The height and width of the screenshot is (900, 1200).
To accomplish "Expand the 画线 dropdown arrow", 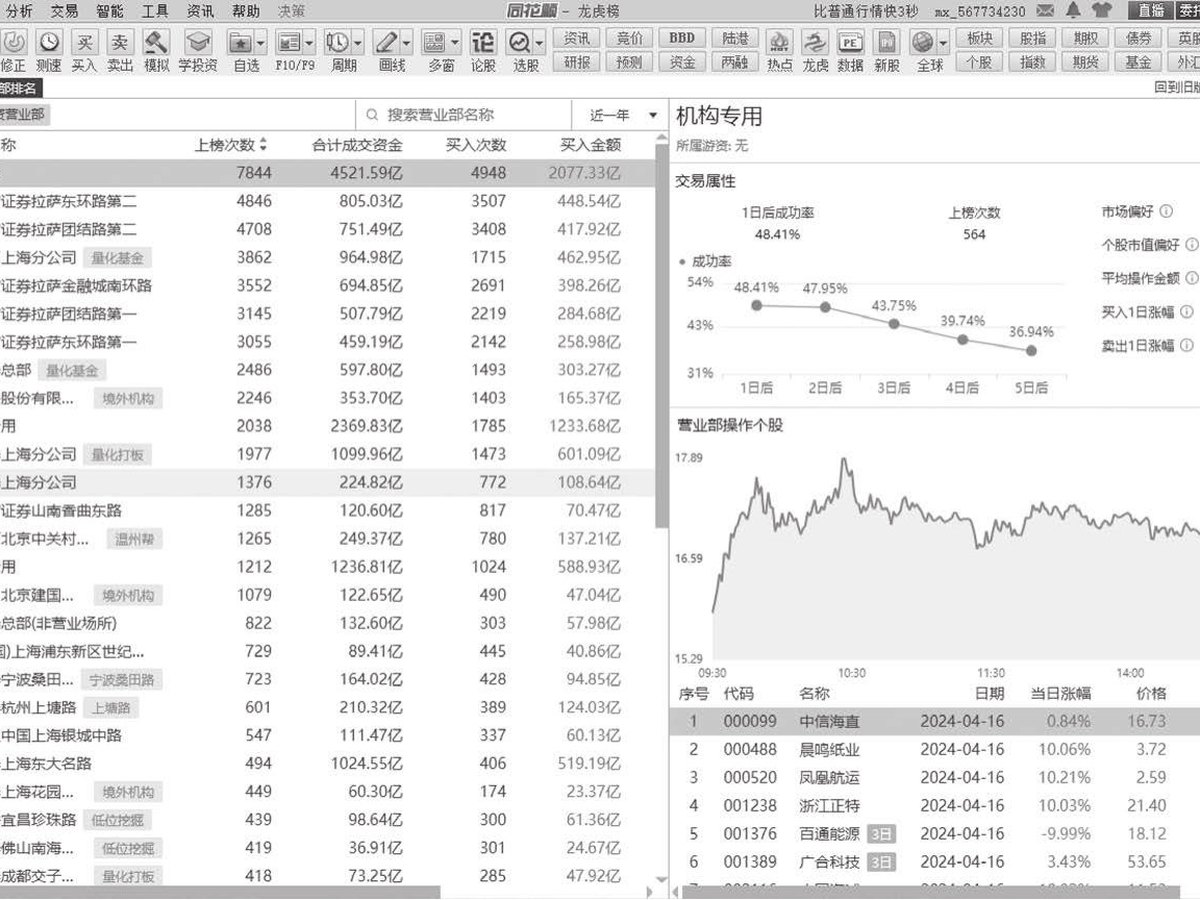I will point(406,43).
